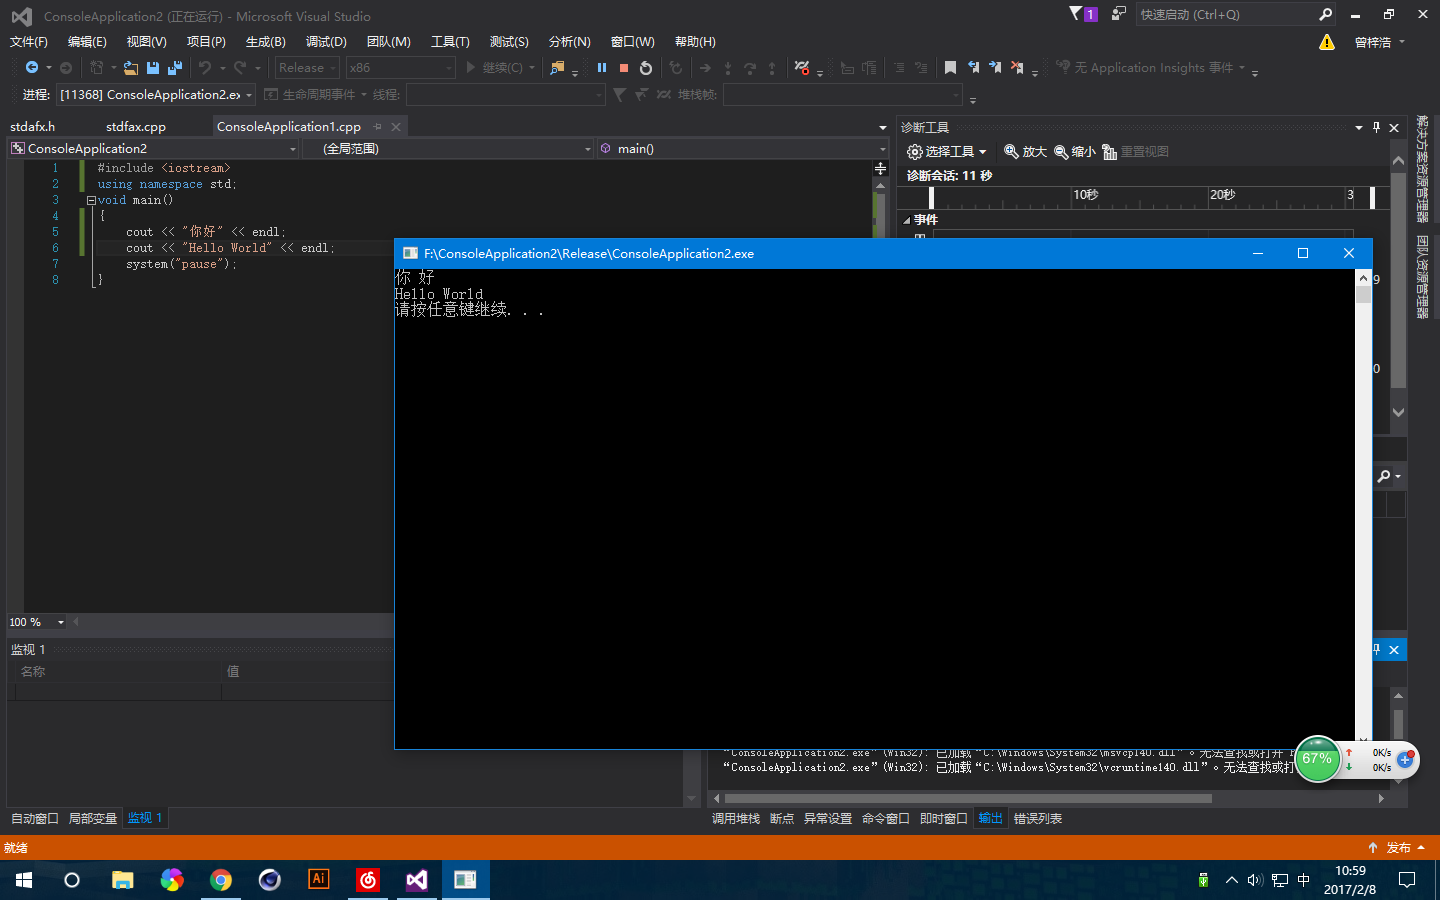Click the breakpoint disable icon
1440x900 pixels.
802,68
